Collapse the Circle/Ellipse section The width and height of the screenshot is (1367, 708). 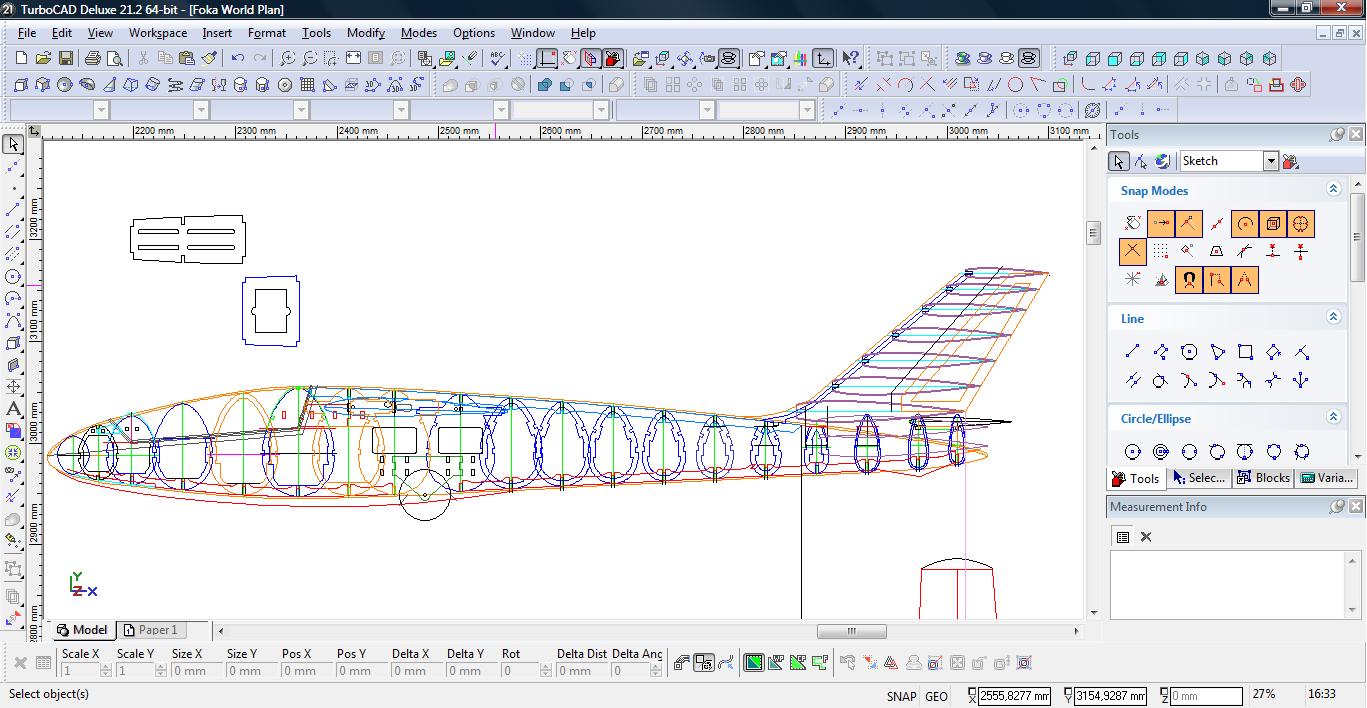[1333, 417]
